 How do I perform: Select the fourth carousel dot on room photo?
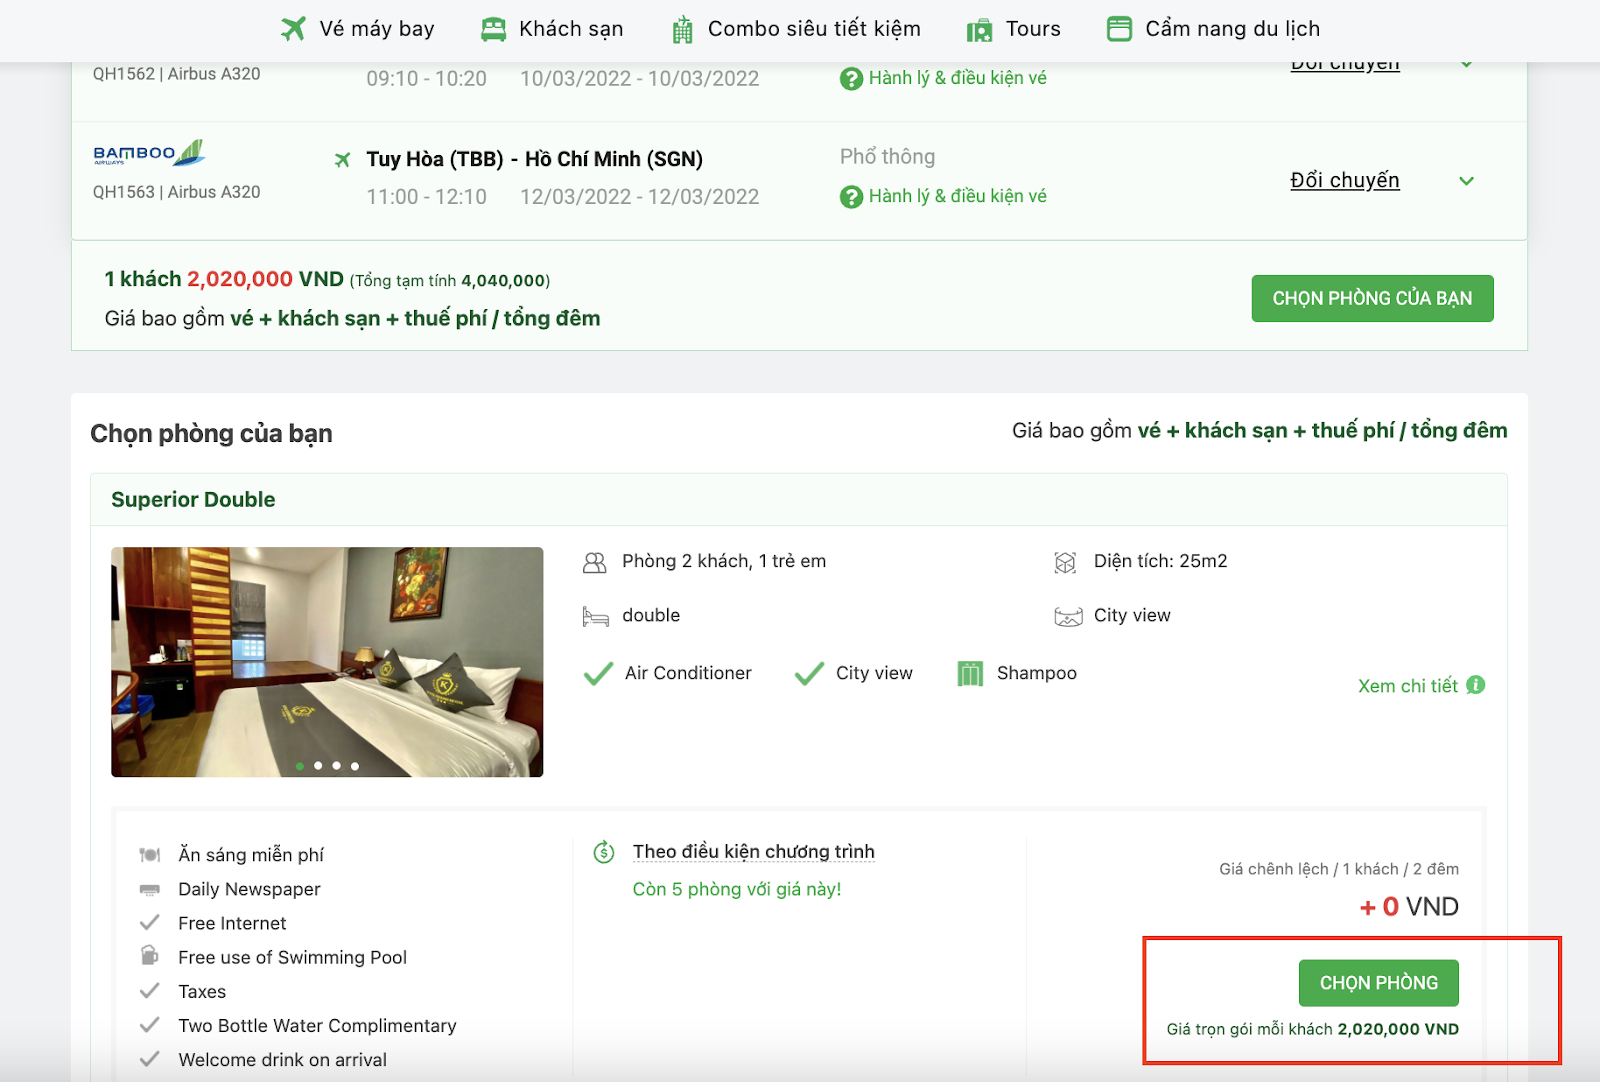click(355, 766)
